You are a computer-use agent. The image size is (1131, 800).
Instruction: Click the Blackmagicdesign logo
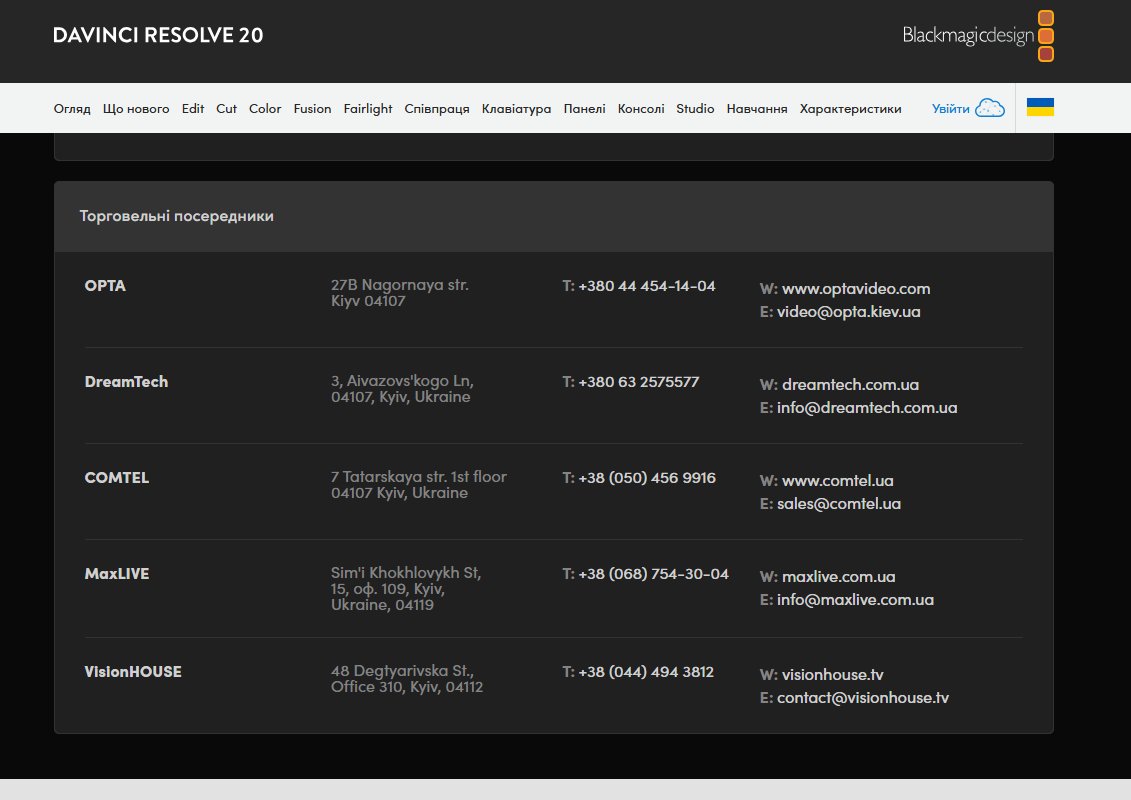pyautogui.click(x=978, y=35)
